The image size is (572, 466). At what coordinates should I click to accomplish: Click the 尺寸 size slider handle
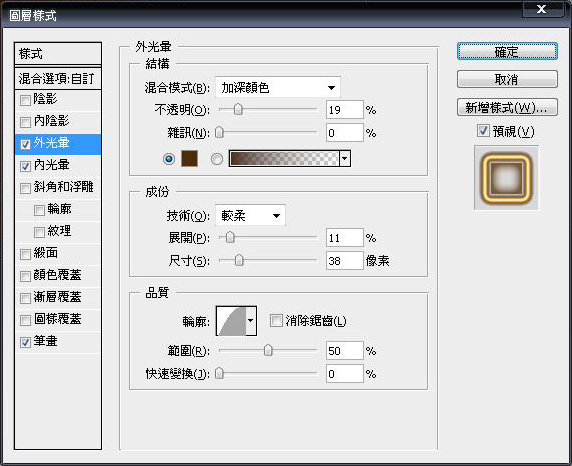(x=239, y=260)
